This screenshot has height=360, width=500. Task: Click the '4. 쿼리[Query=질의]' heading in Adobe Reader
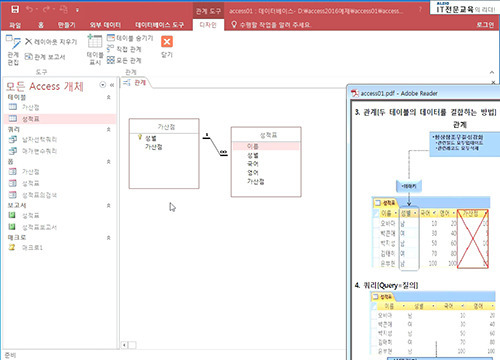tap(386, 285)
